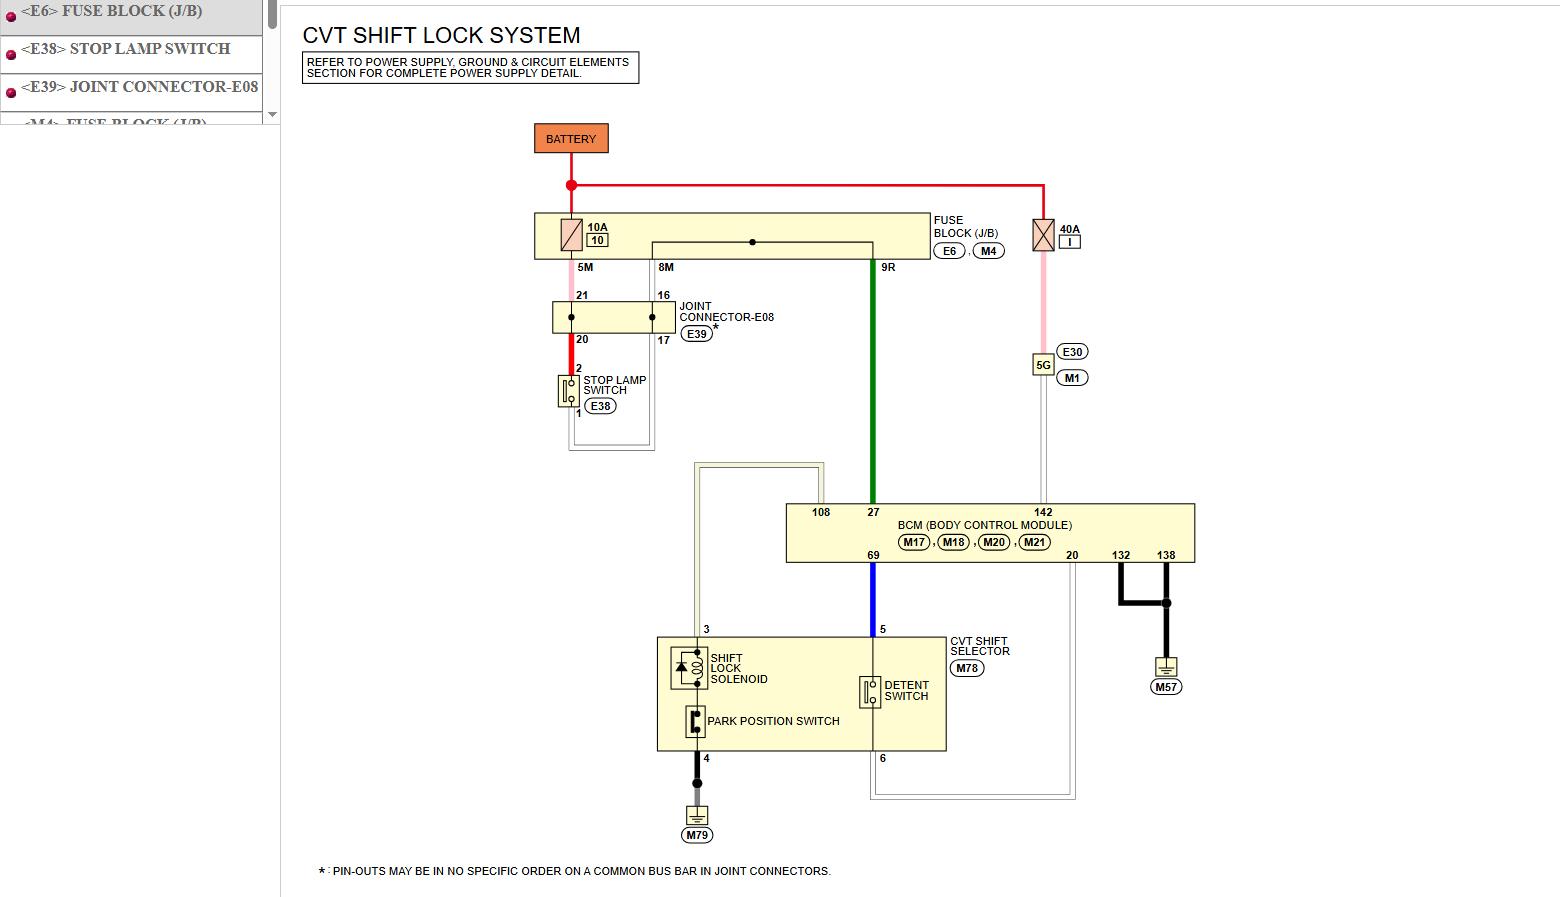Image resolution: width=1560 pixels, height=897 pixels.
Task: Click the 10A fuse symbol in fuse block
Action: pyautogui.click(x=571, y=235)
